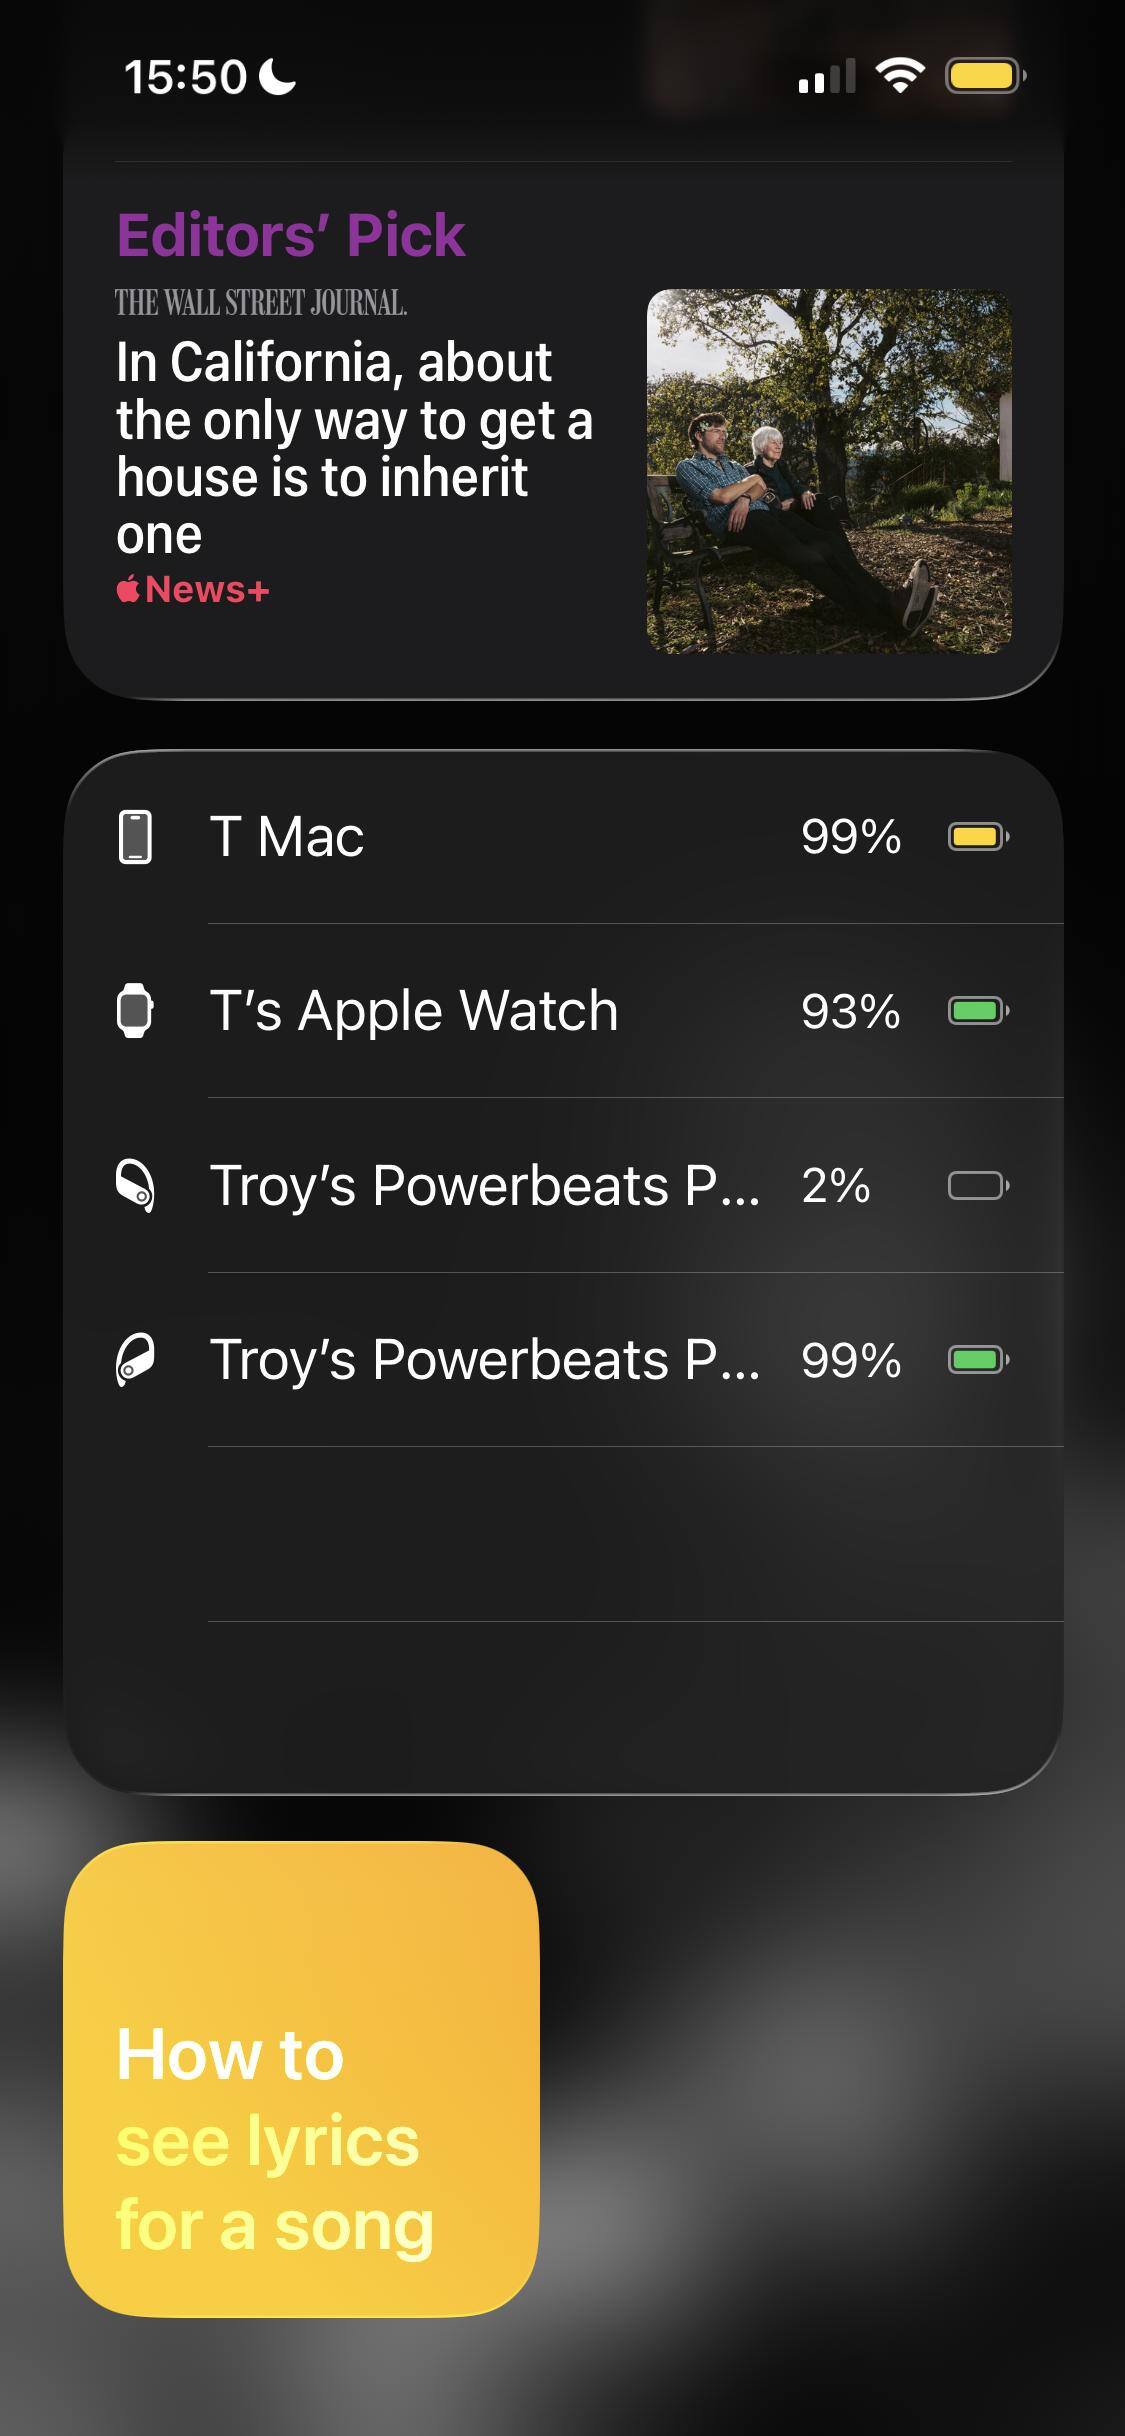Tap The Wall Street Journal source label
Viewport: 1125px width, 2436px height.
260,303
